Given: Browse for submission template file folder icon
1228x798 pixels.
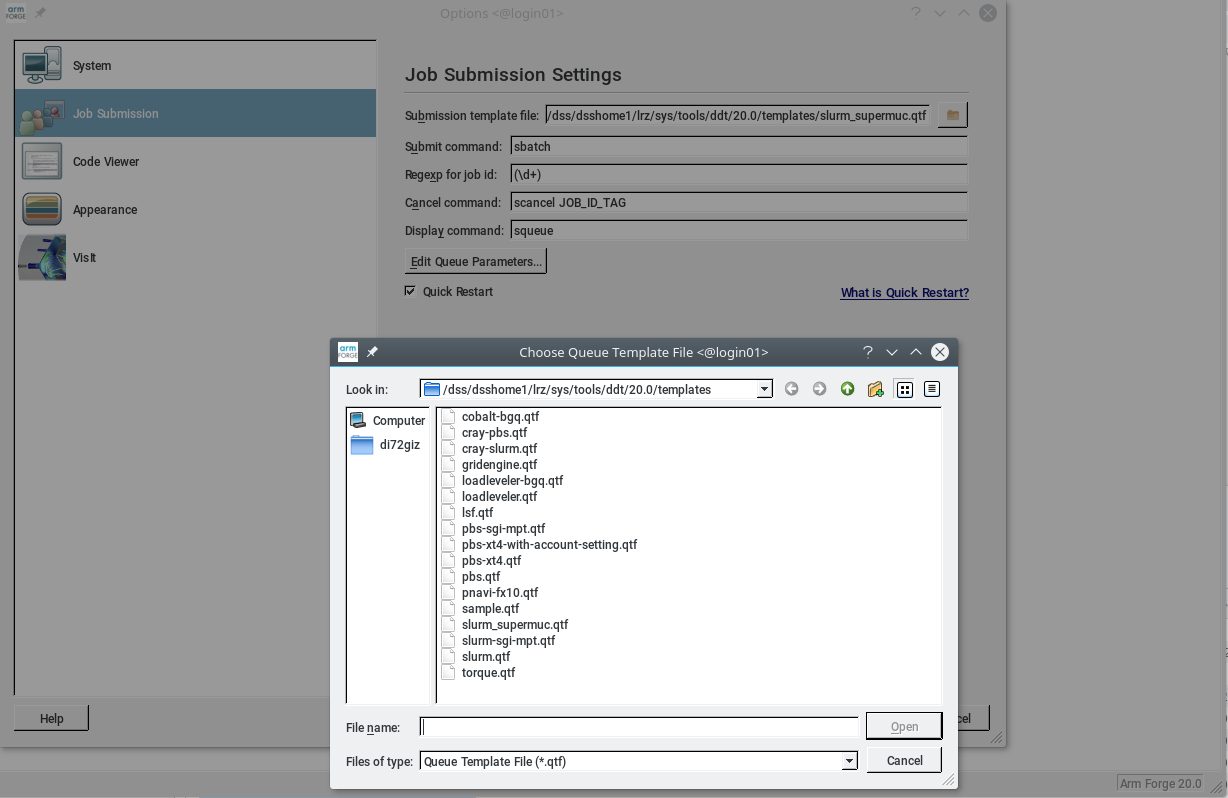Looking at the screenshot, I should (x=952, y=115).
